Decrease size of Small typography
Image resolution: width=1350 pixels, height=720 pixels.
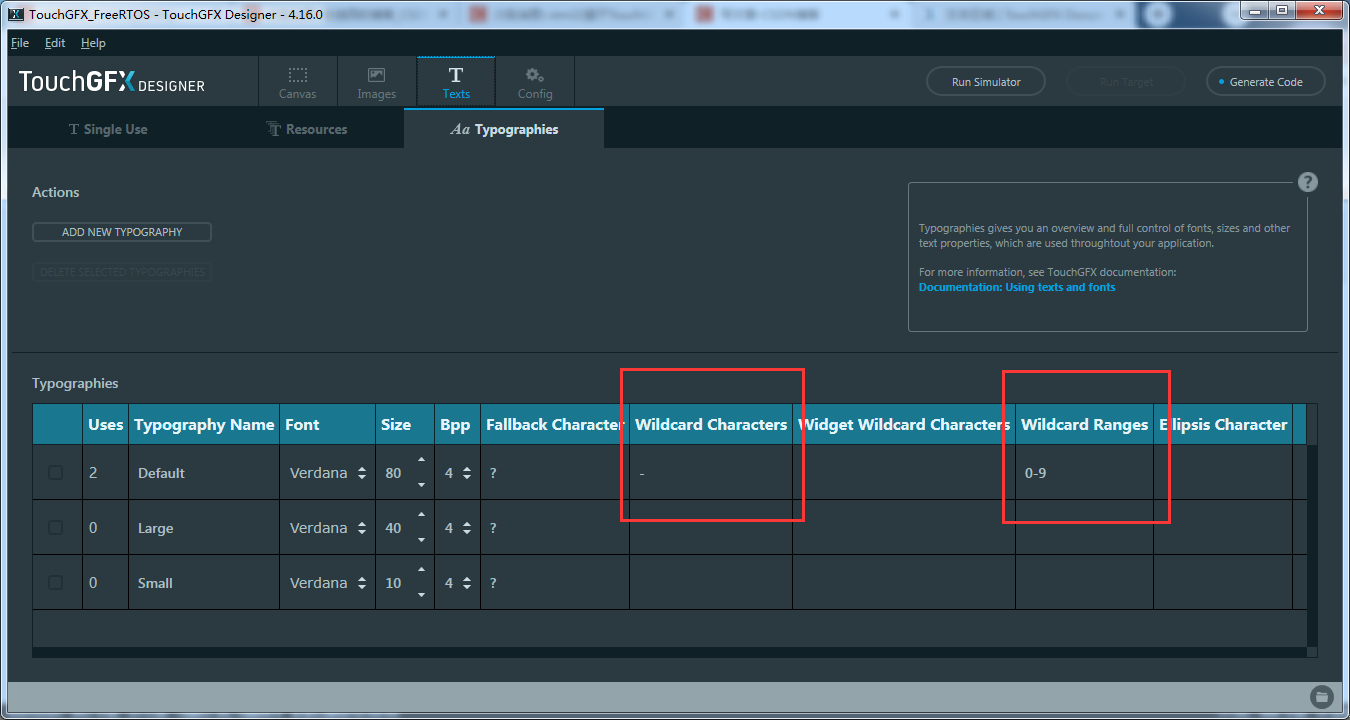(421, 595)
